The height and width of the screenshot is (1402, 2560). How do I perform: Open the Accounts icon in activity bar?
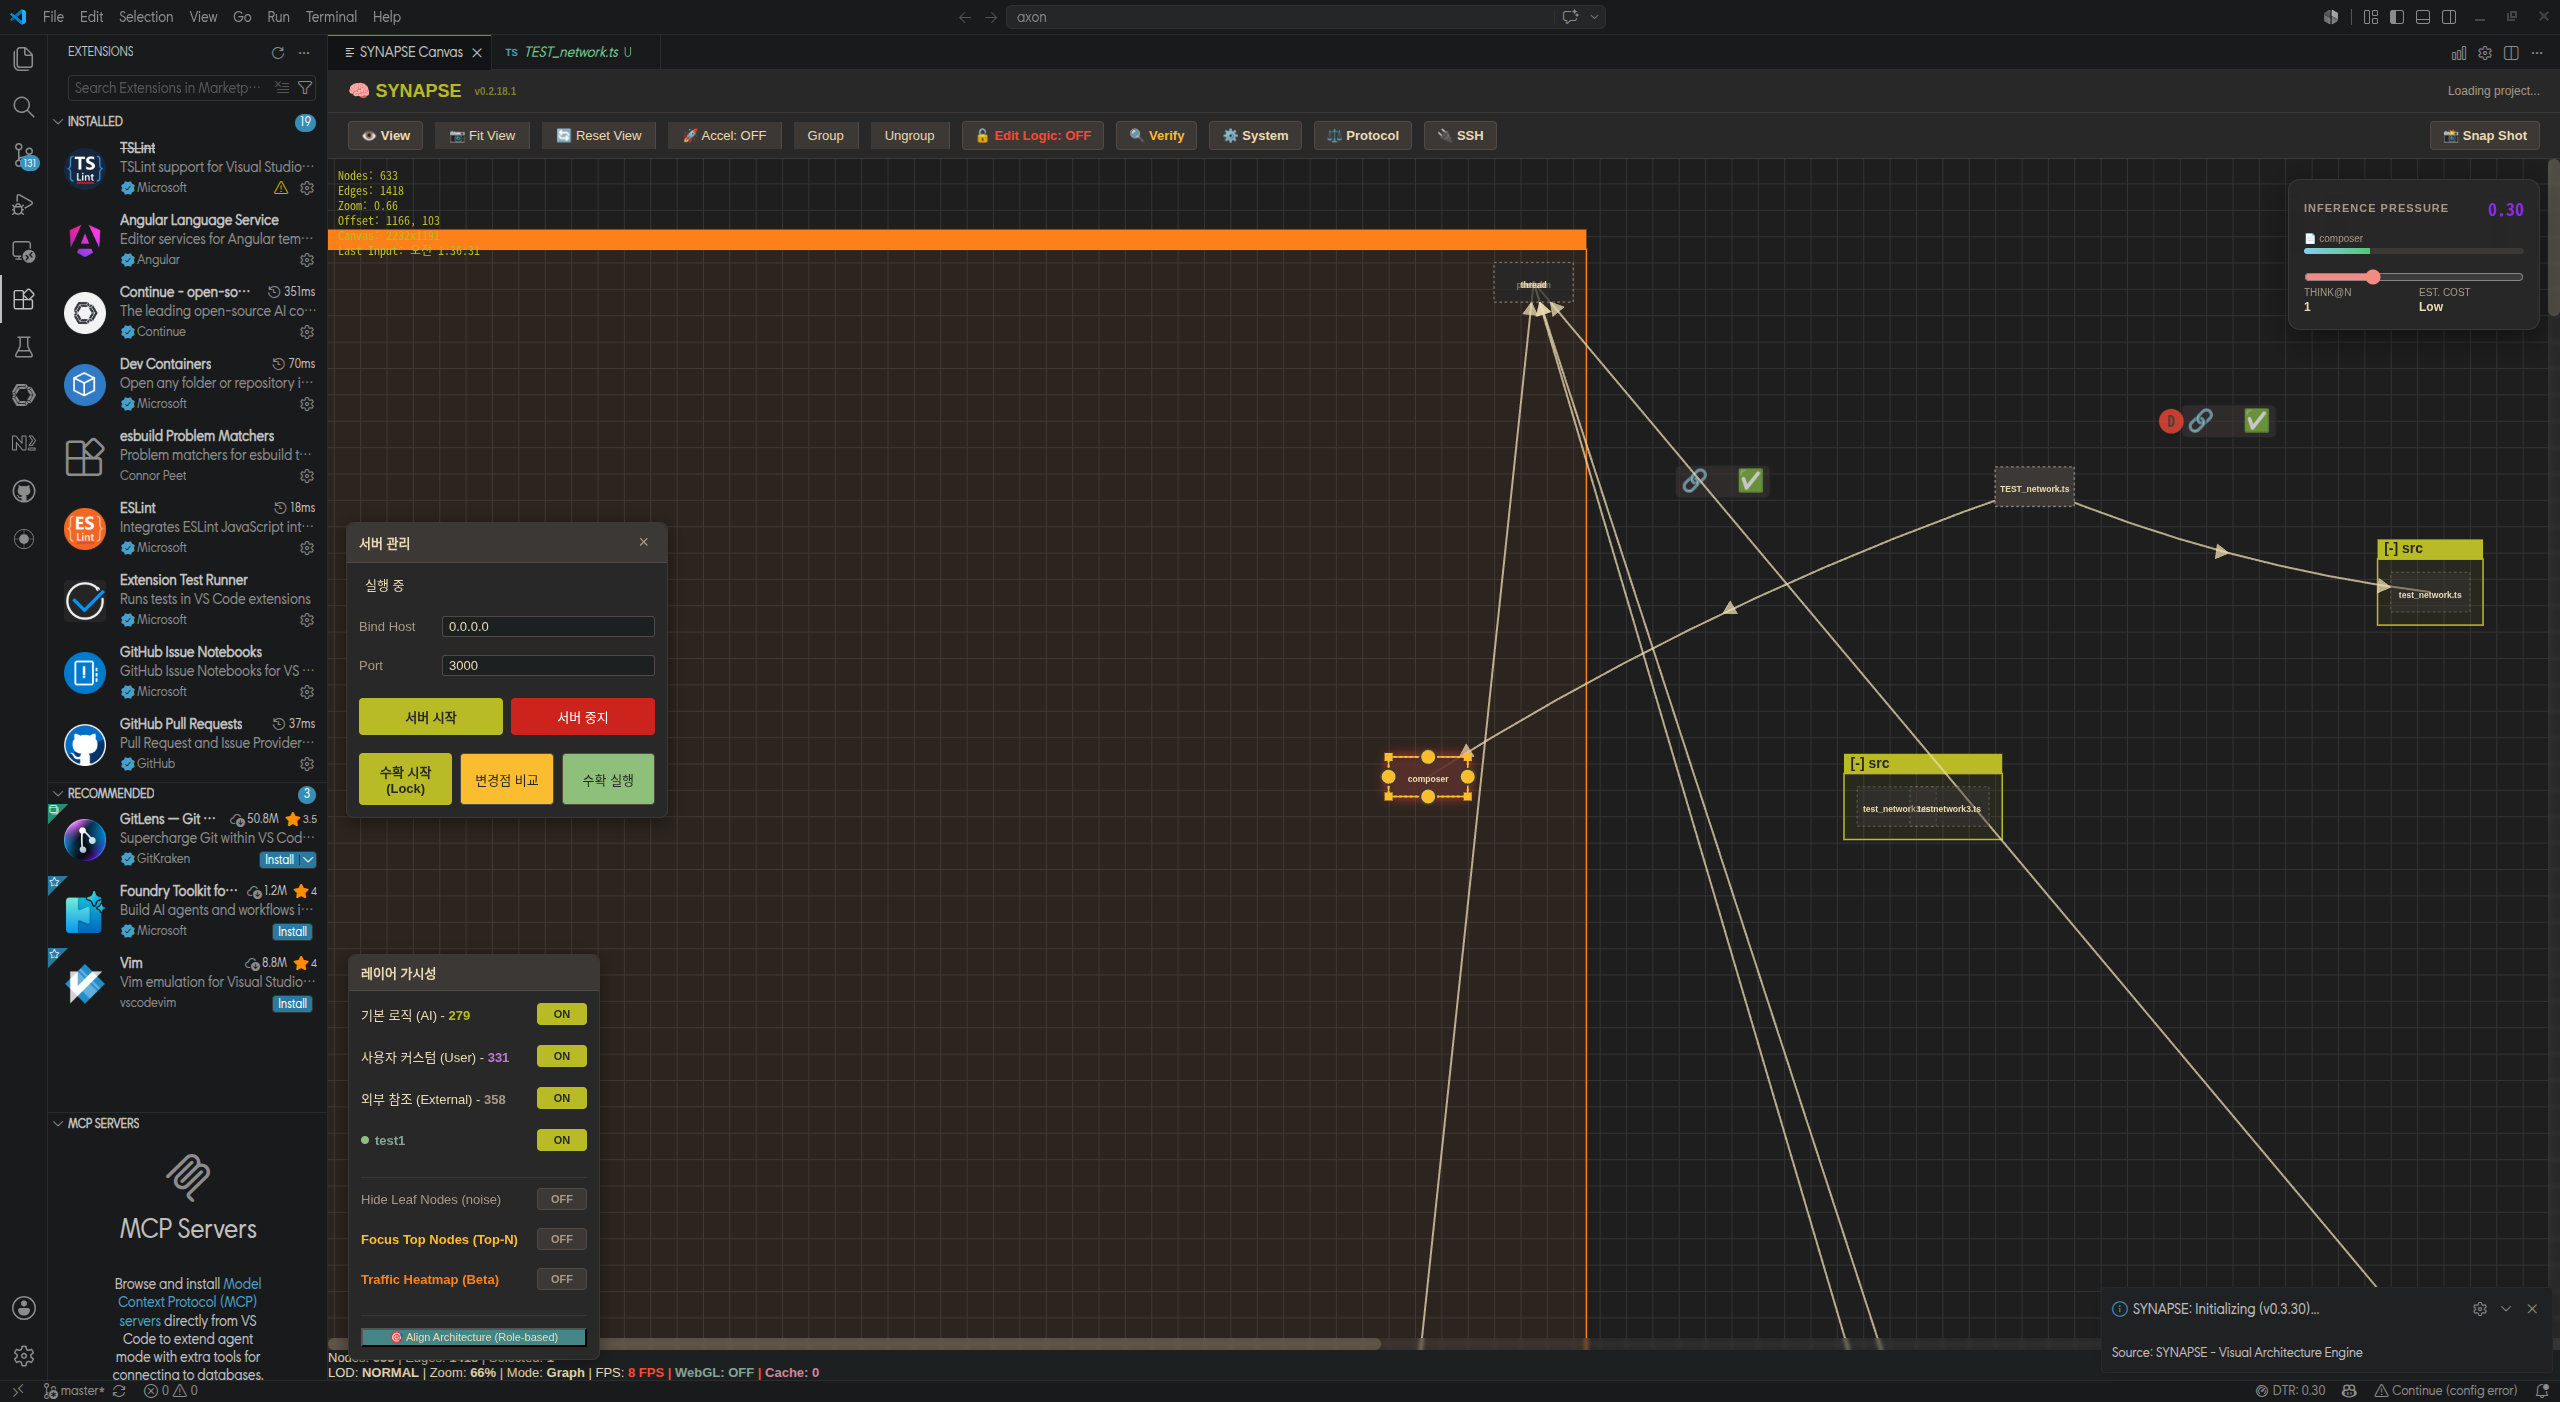(23, 1308)
